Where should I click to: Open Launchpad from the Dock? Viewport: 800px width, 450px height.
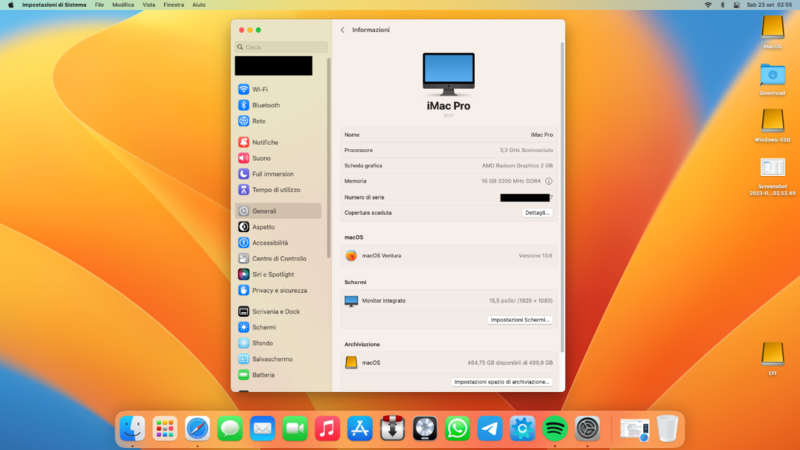165,429
